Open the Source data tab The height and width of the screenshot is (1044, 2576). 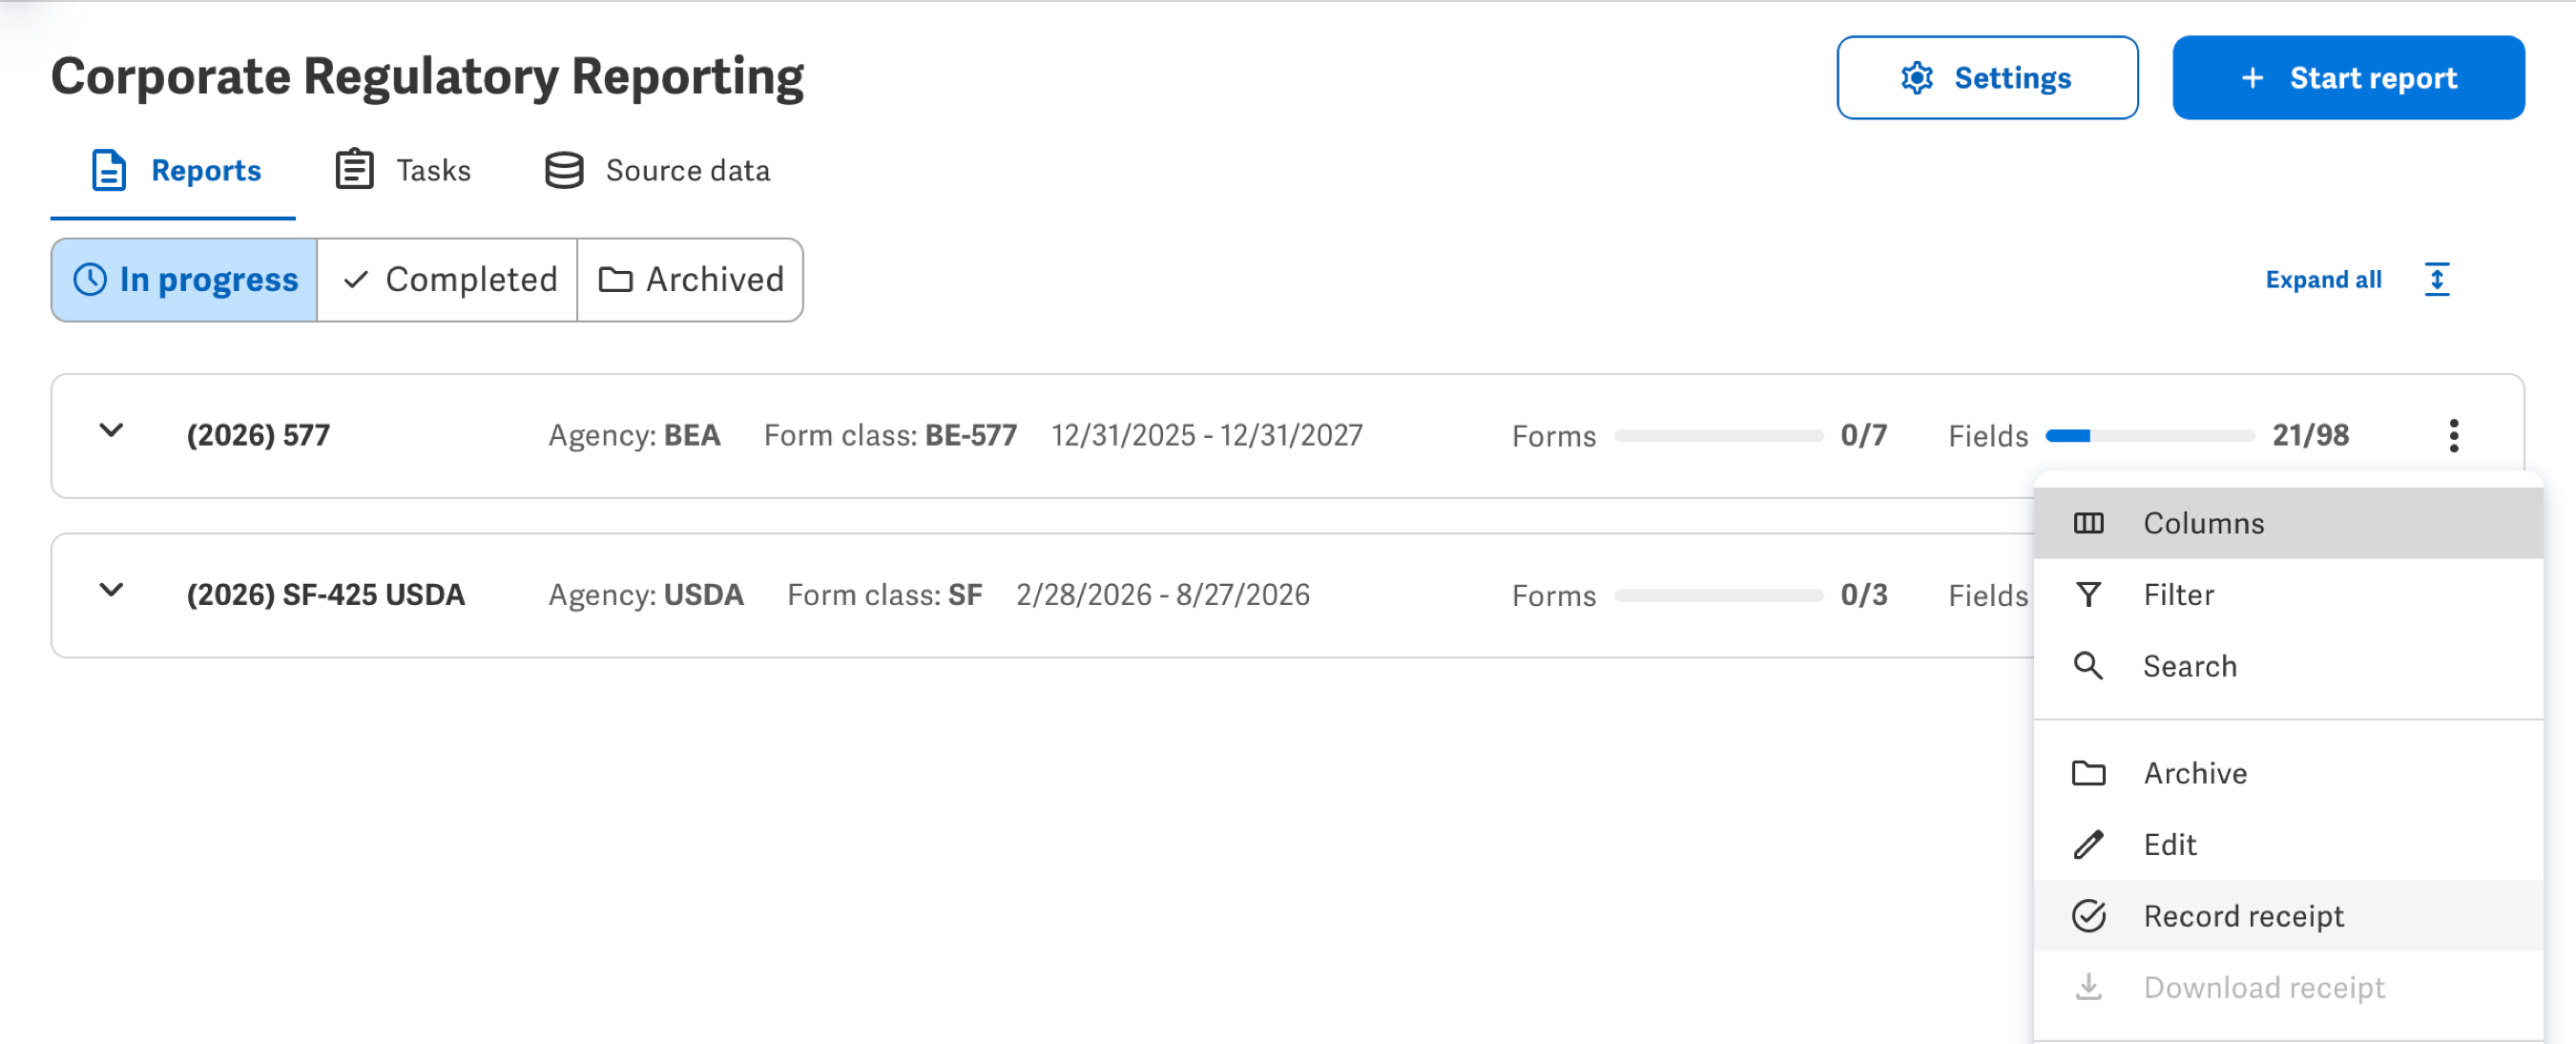[x=657, y=170]
